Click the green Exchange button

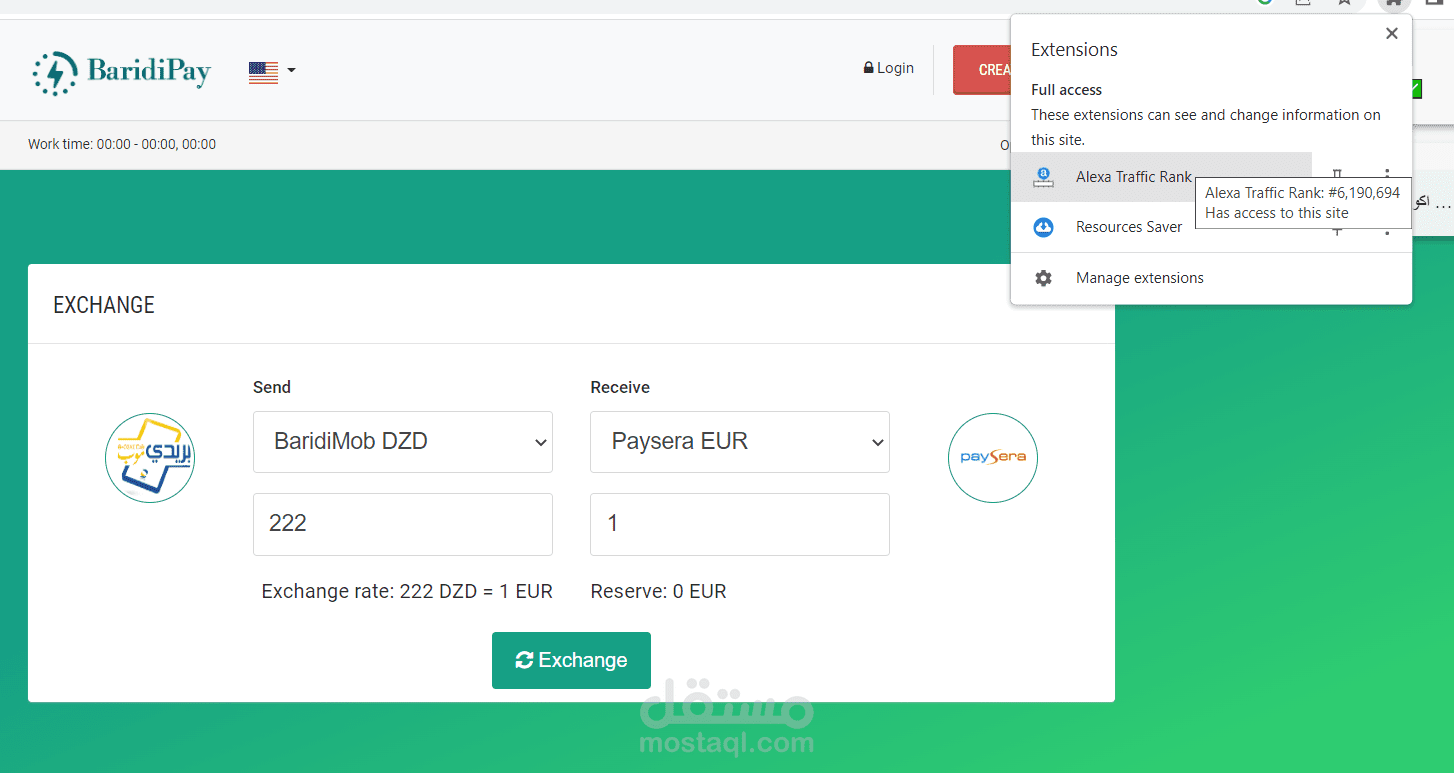pyautogui.click(x=571, y=660)
